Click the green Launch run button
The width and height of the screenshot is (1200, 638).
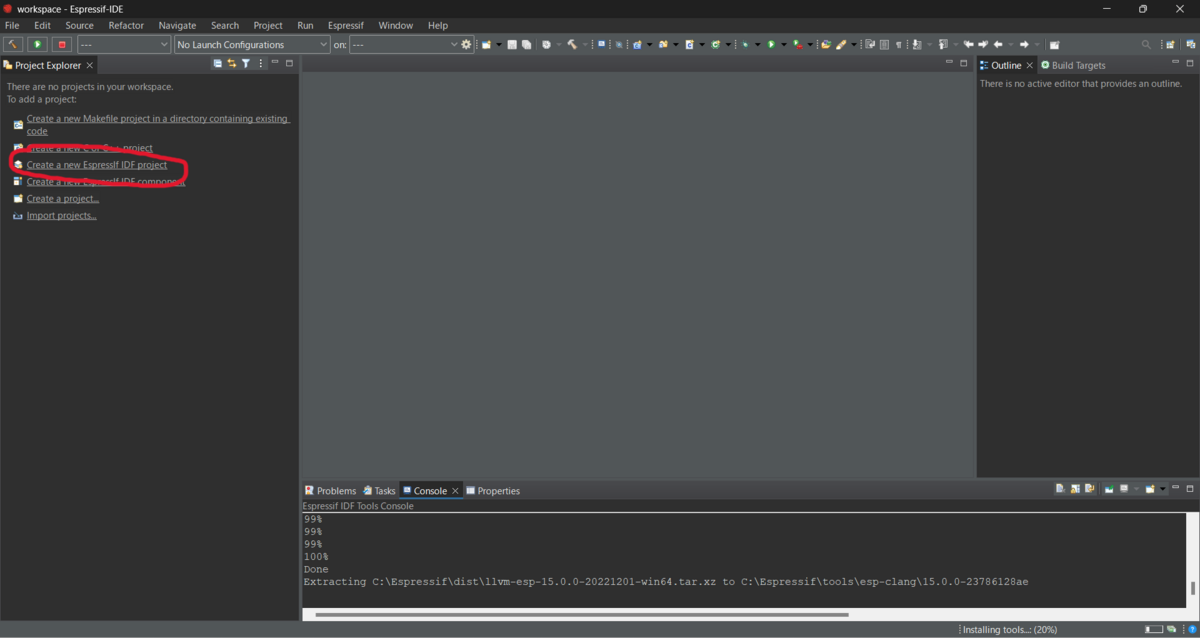tap(37, 44)
